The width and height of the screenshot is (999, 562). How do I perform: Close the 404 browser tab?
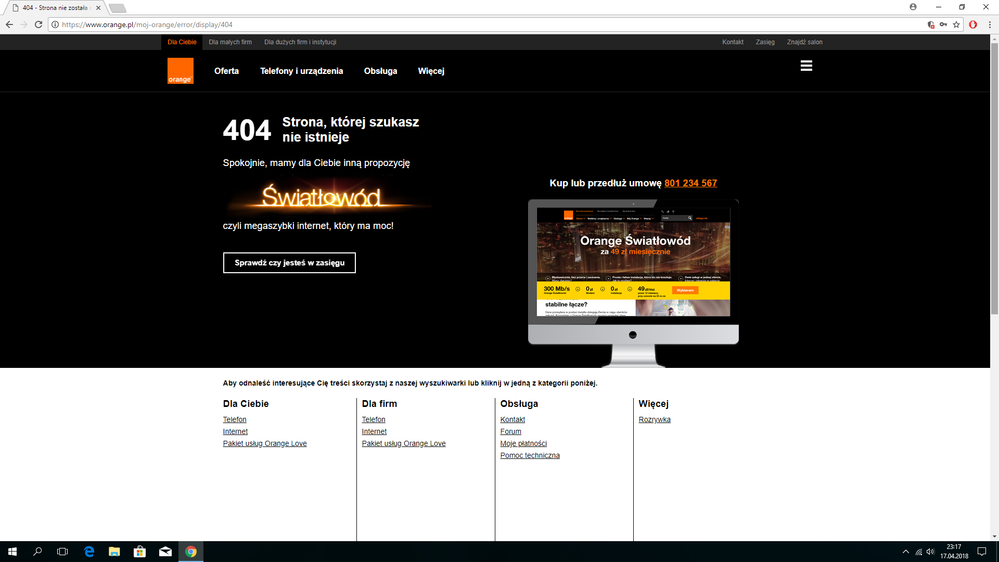(x=98, y=8)
